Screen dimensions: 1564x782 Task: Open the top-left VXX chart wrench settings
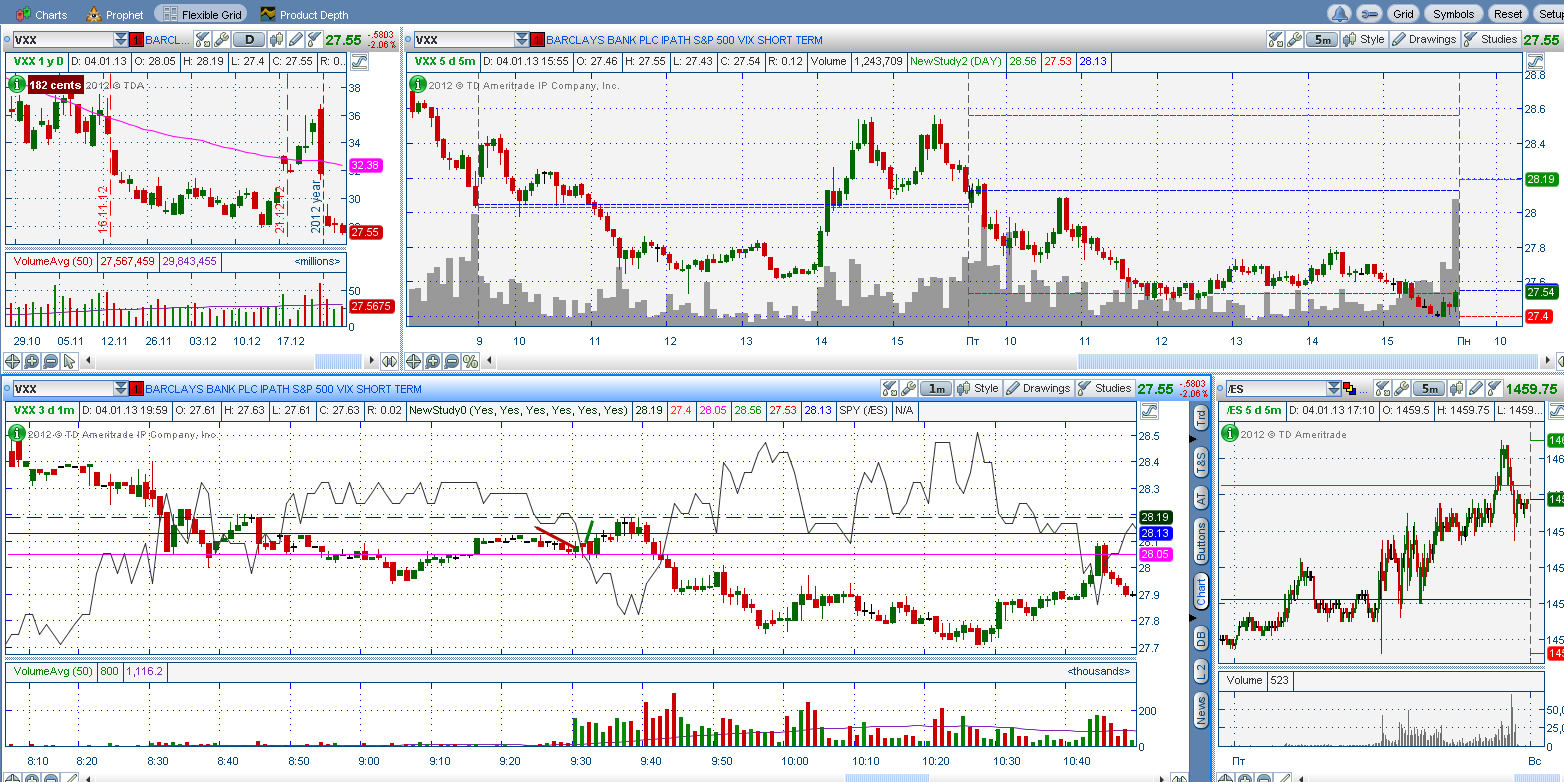pyautogui.click(x=221, y=40)
